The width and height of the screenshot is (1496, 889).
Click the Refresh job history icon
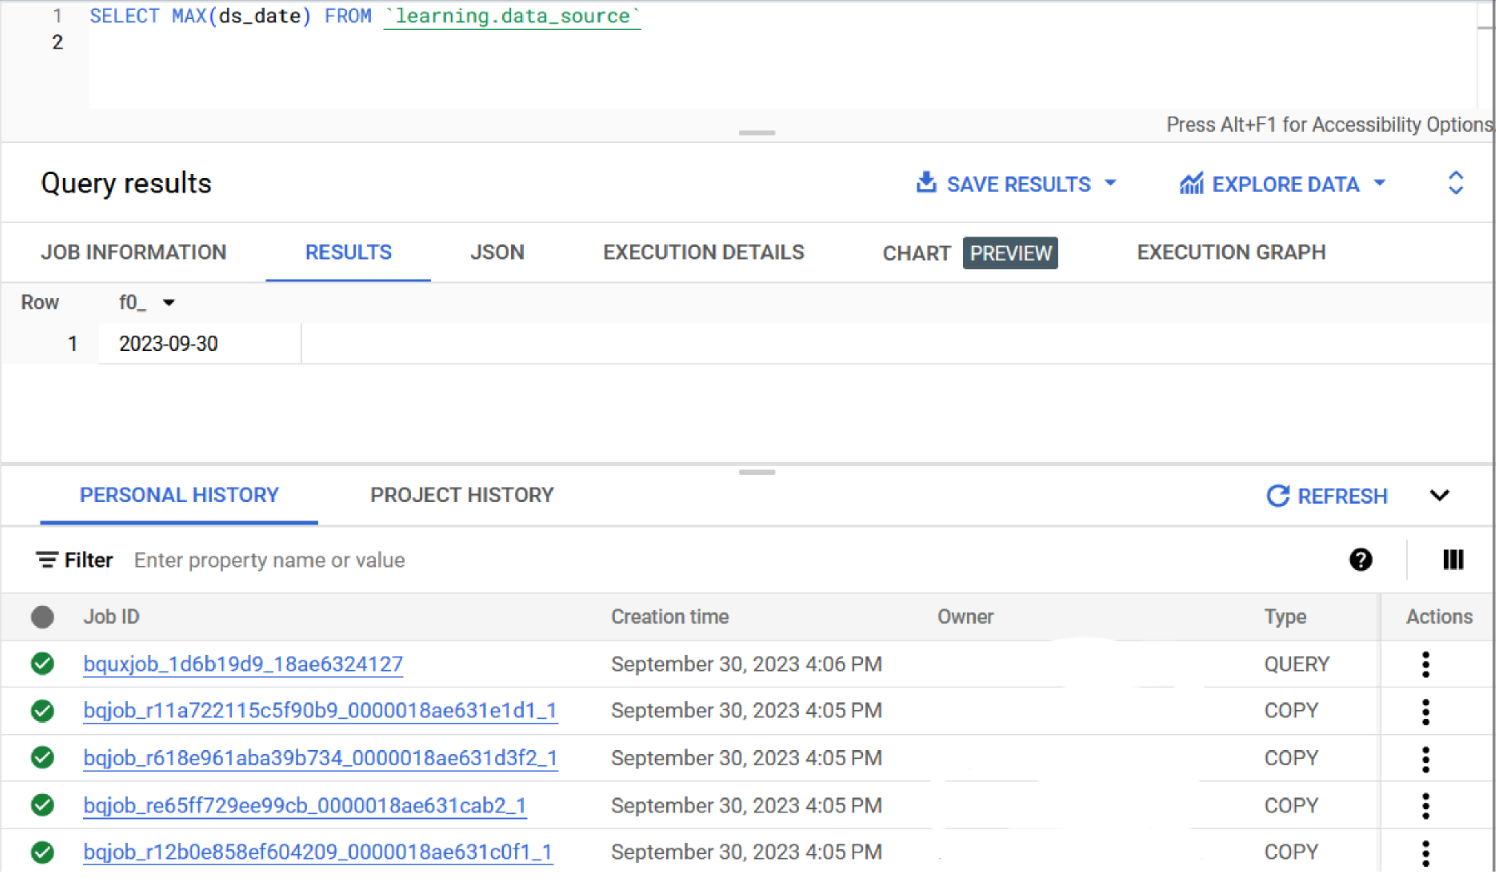coord(1277,496)
